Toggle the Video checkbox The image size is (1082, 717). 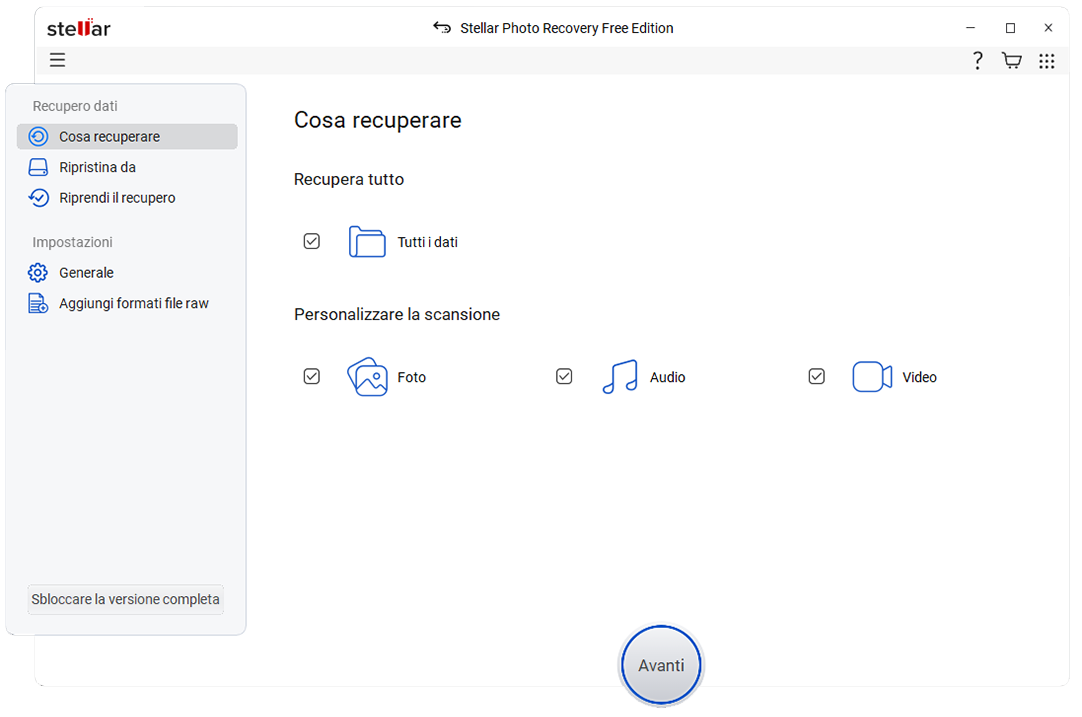[817, 376]
